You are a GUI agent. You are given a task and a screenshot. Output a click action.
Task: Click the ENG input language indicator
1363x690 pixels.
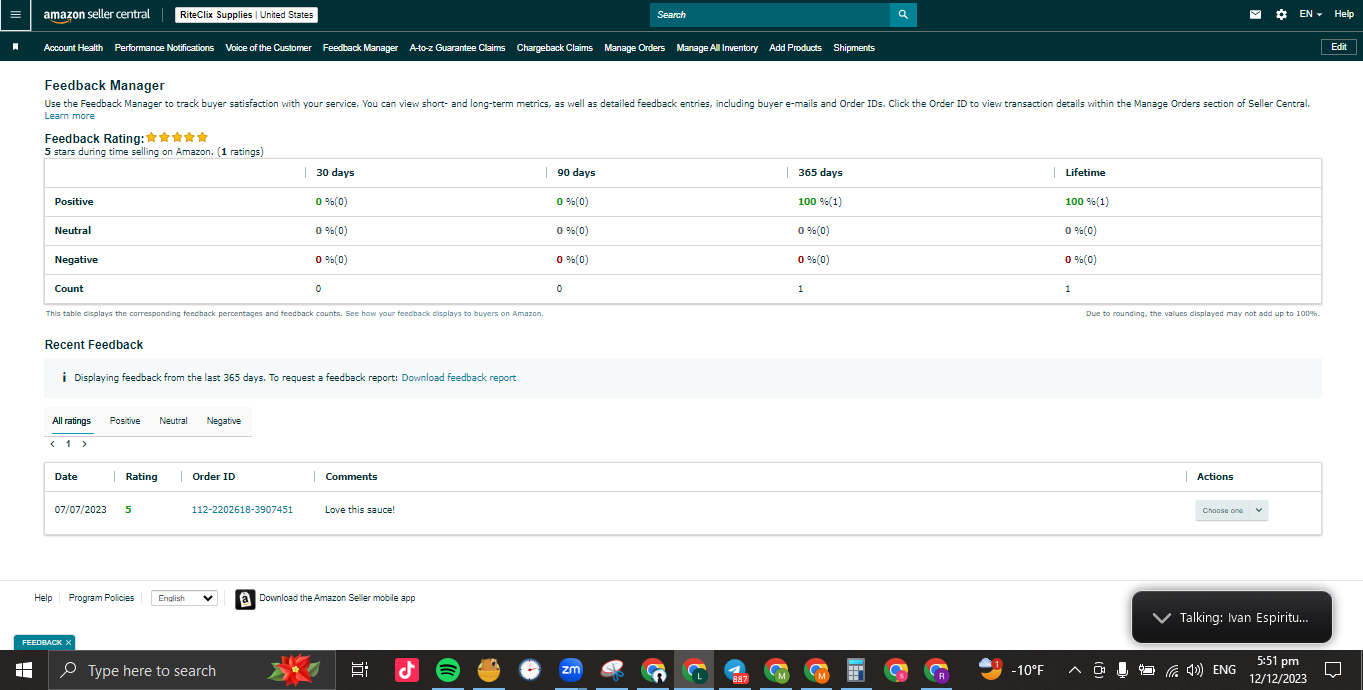pos(1224,670)
